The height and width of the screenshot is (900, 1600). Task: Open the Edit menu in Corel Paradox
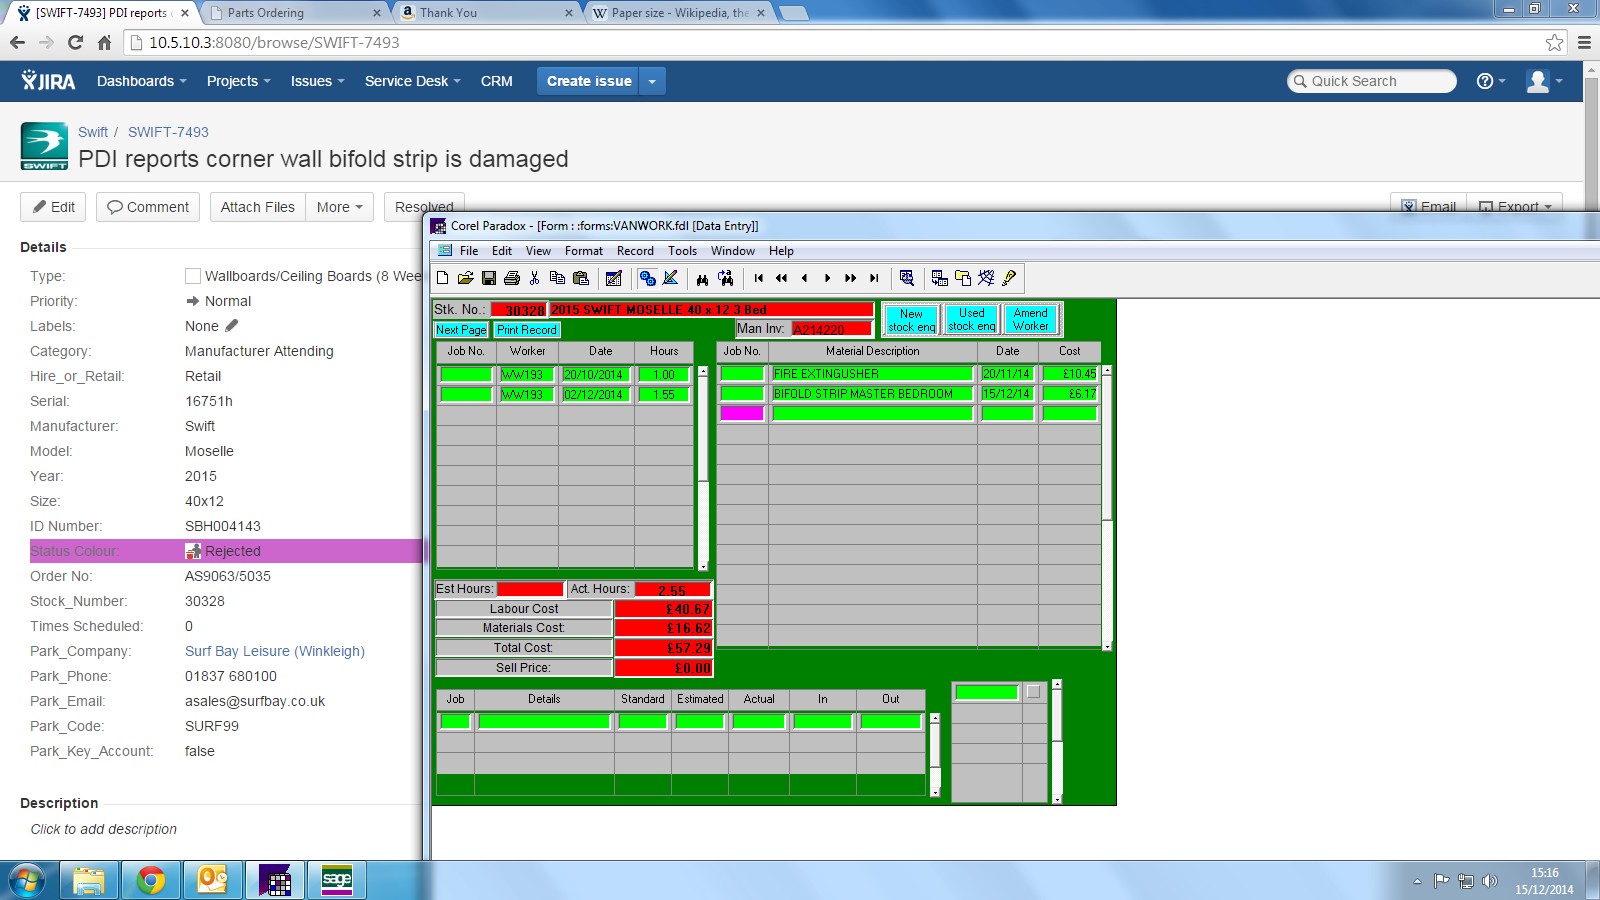(x=502, y=251)
